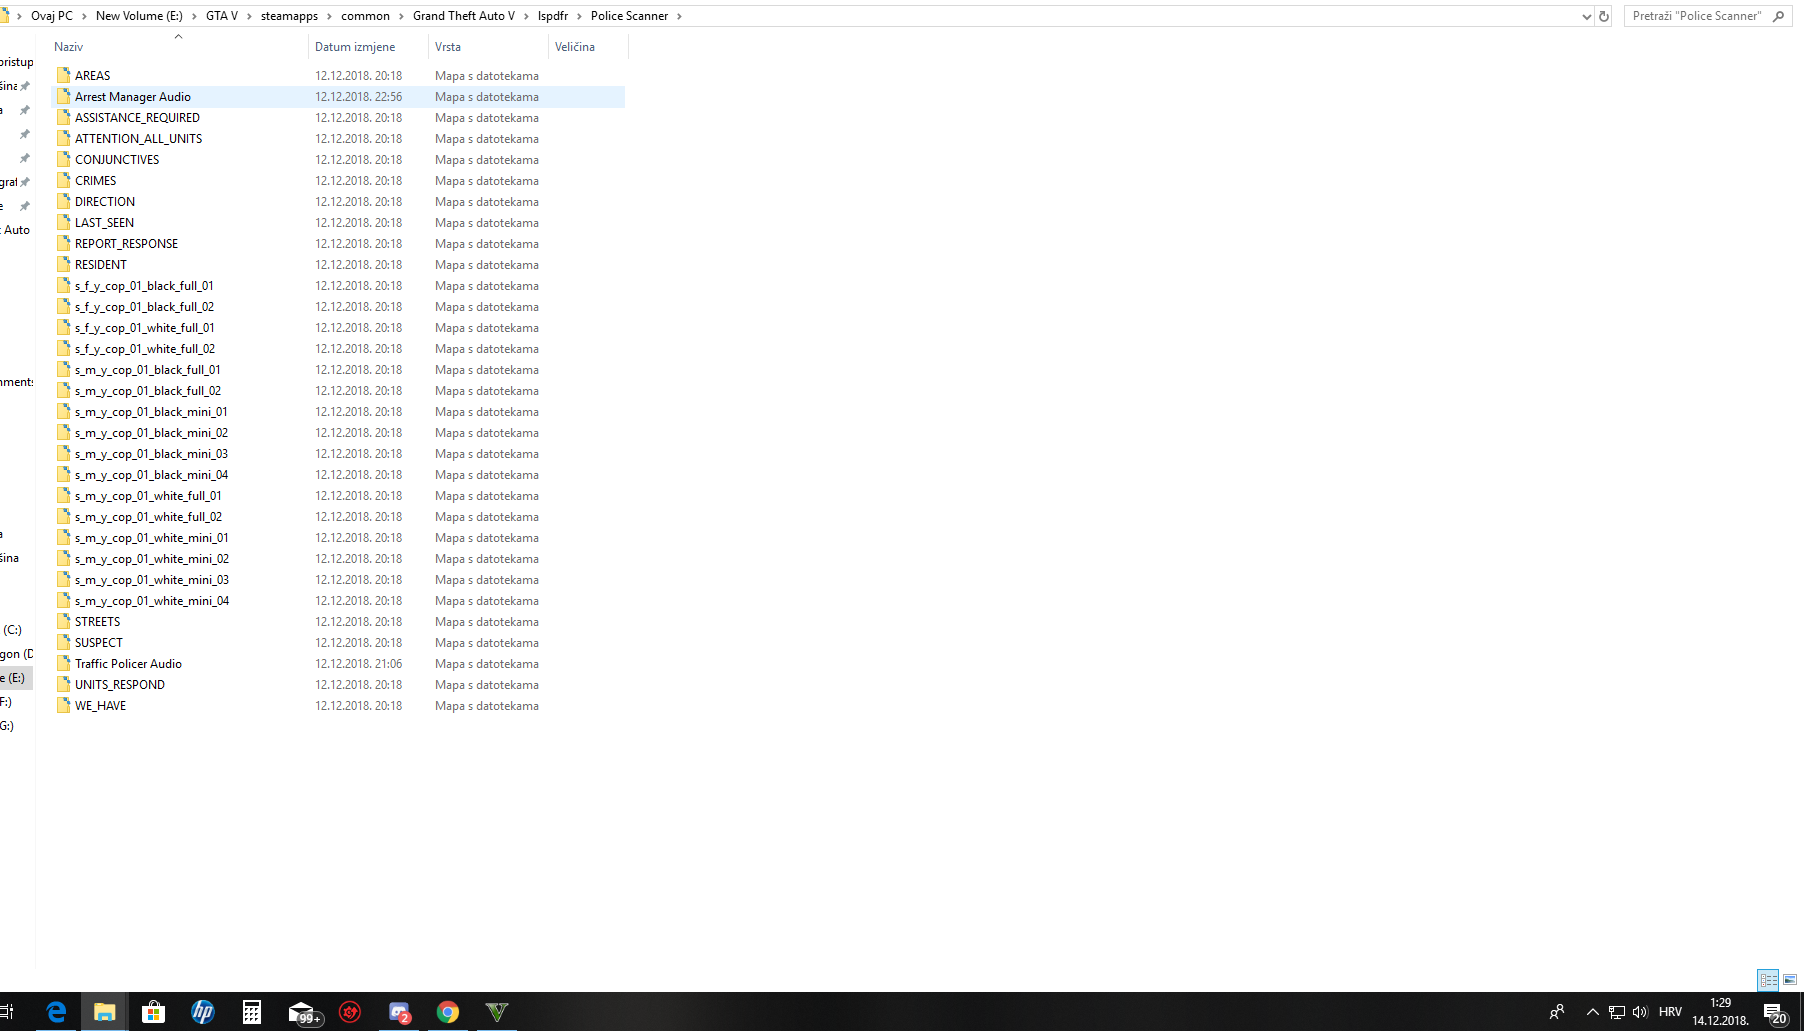Navigate to steamapps breadcrumb segment
1804x1031 pixels.
point(289,16)
